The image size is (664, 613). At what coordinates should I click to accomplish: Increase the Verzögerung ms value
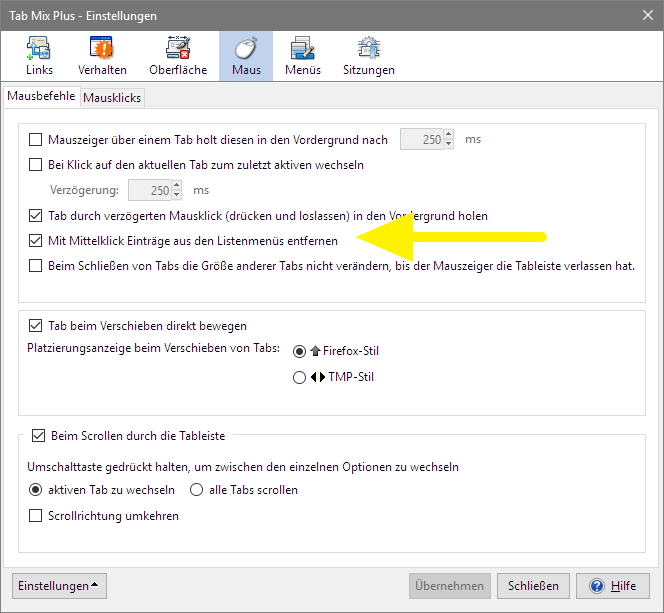177,185
